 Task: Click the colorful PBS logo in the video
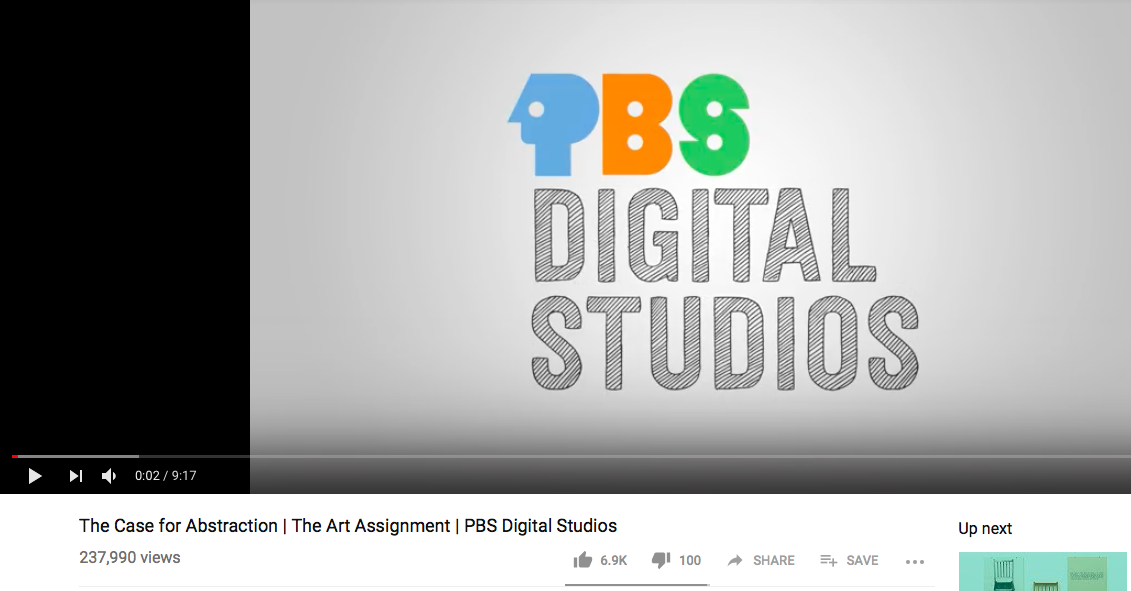tap(628, 122)
